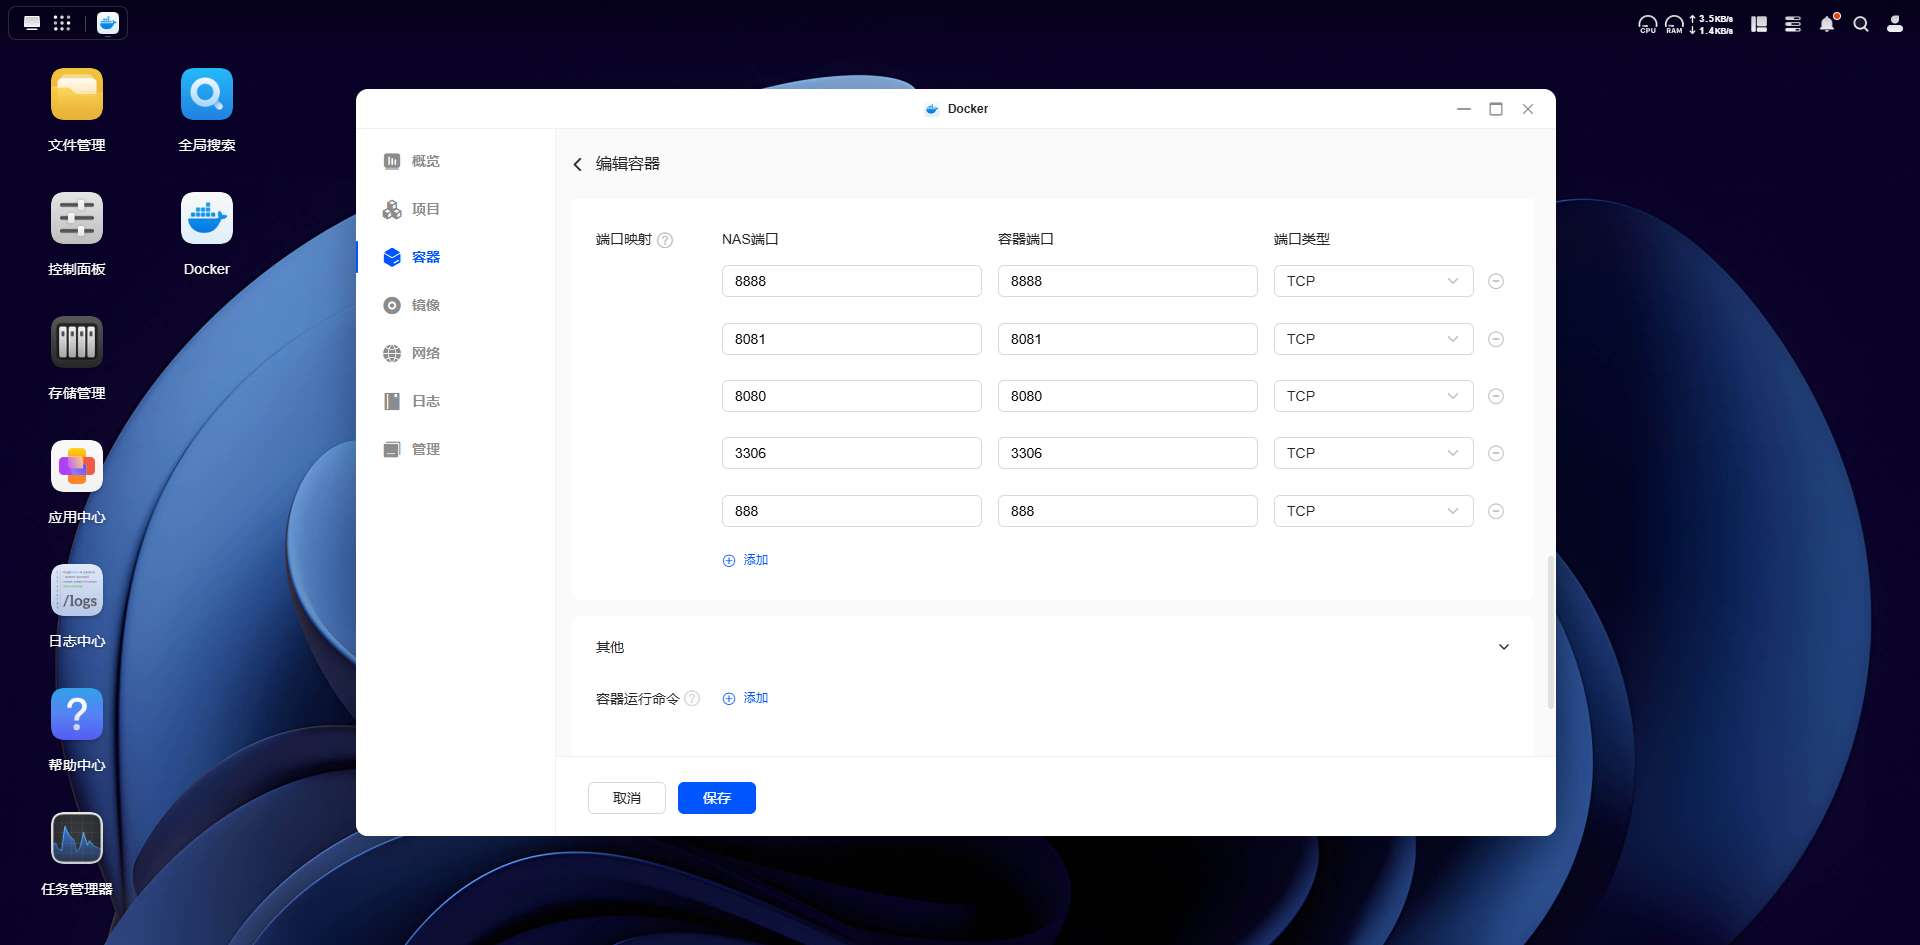Open 应用中心 desktop icon
Screen dimensions: 1920x945
[77, 467]
